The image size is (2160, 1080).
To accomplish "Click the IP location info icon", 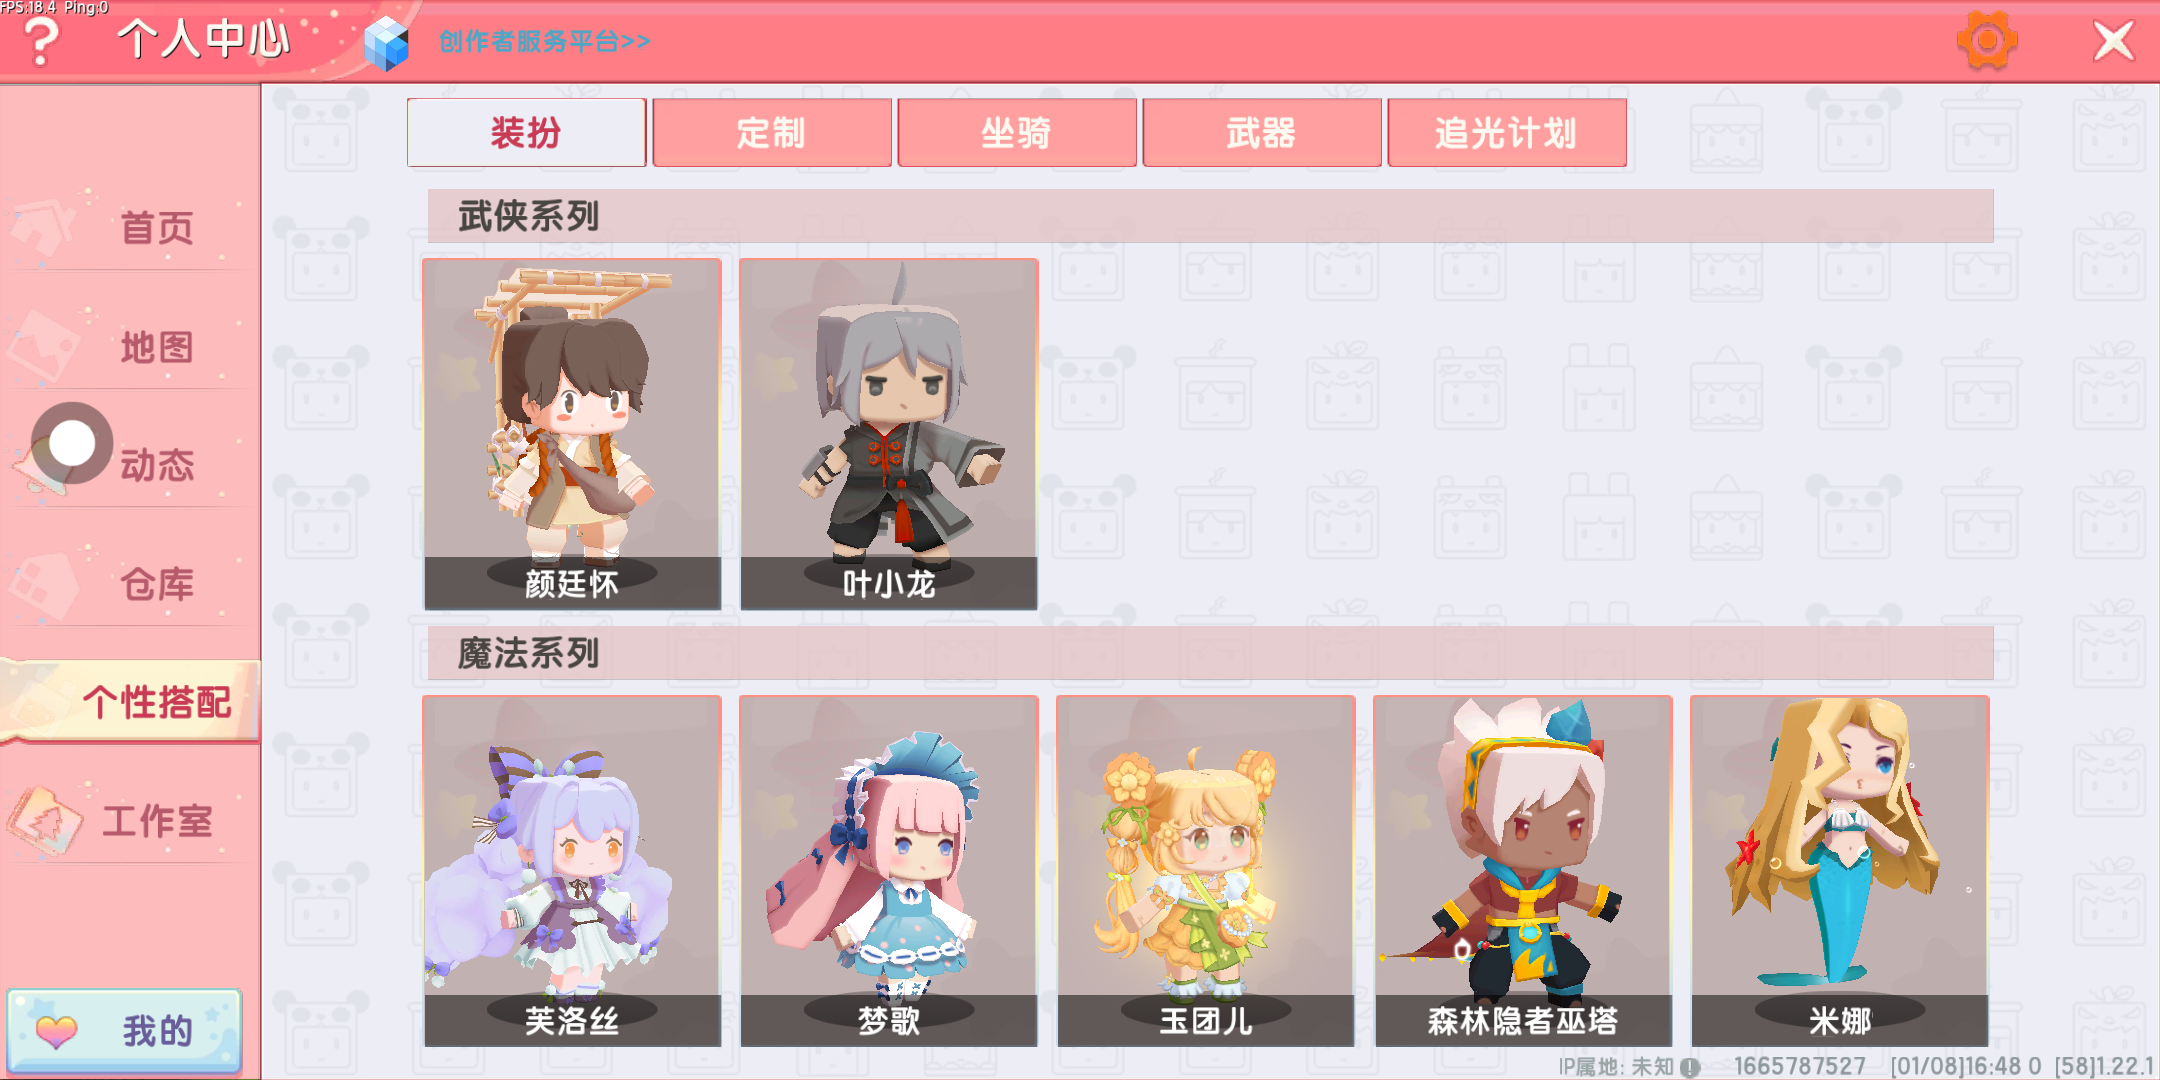I will tap(1690, 1067).
